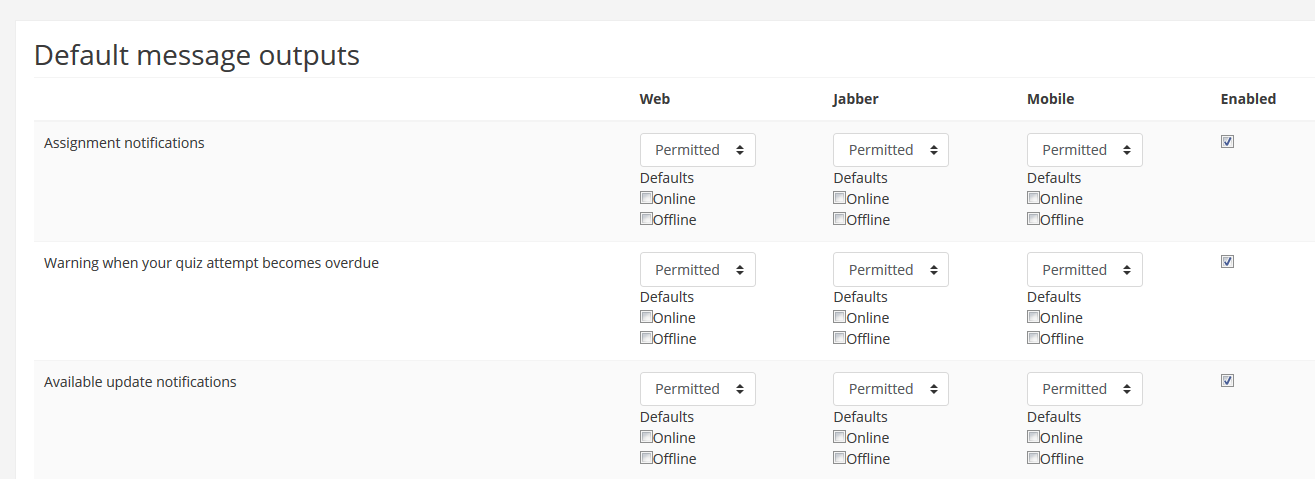The height and width of the screenshot is (479, 1315).
Task: Check Jabber Online for Available update notifications
Action: (x=839, y=437)
